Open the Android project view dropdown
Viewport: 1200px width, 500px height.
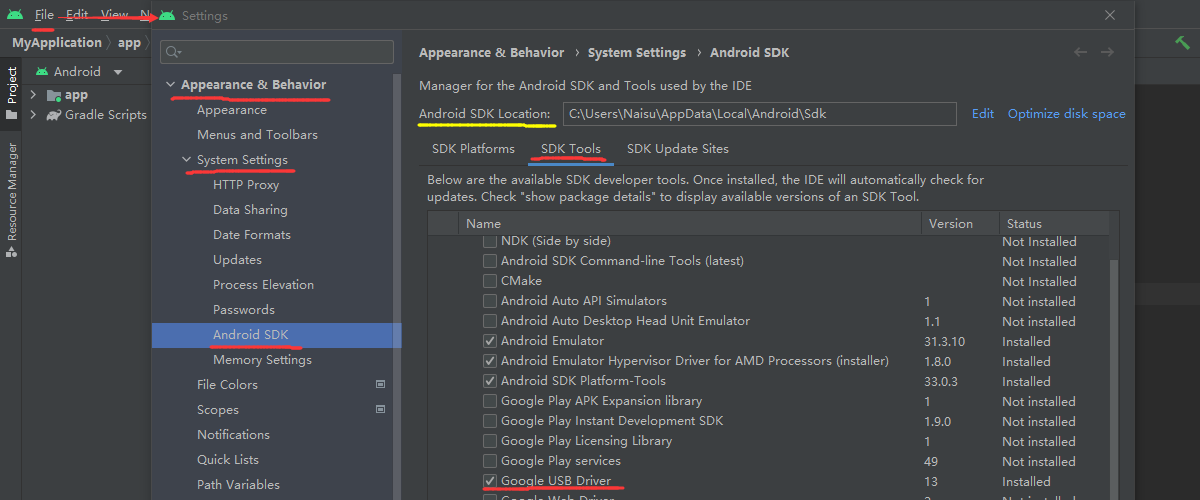(118, 72)
